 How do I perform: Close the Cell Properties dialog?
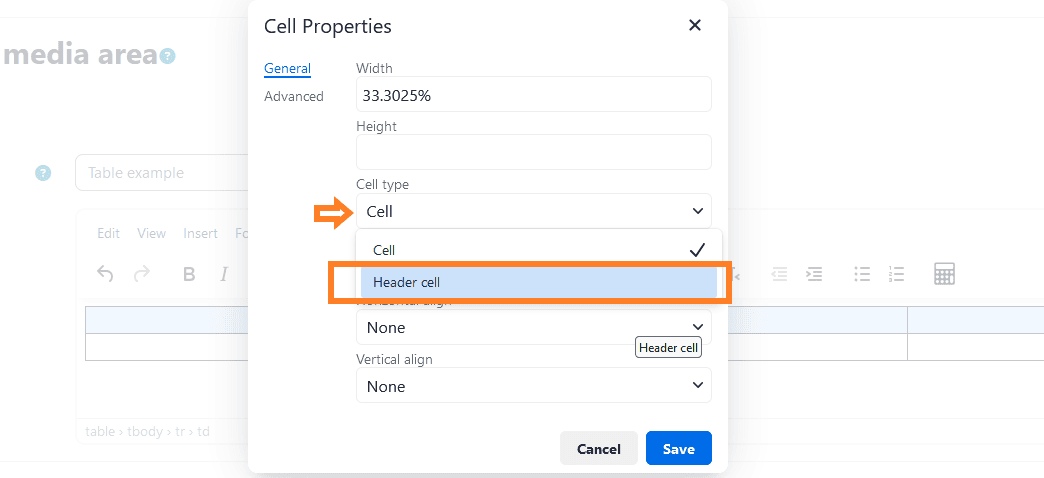click(x=695, y=25)
